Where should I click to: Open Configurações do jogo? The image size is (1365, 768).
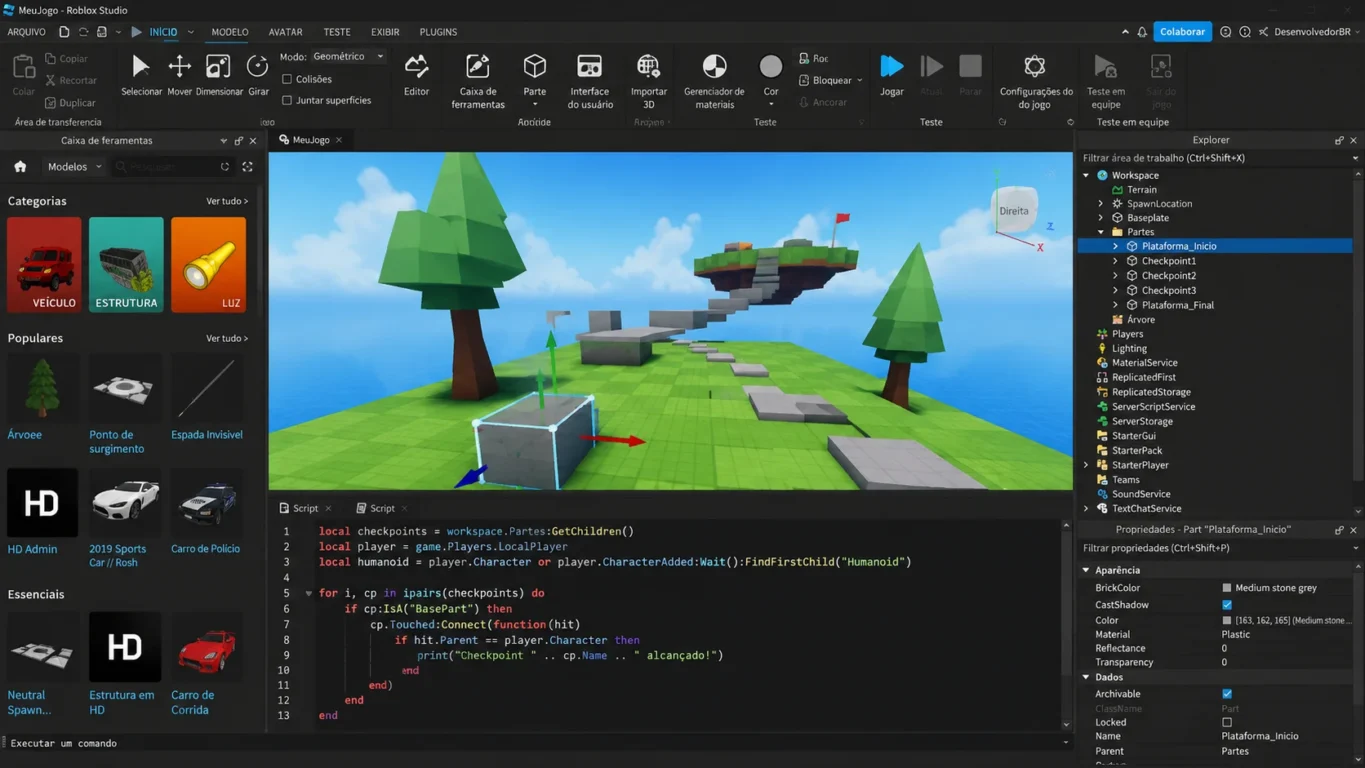[1035, 80]
